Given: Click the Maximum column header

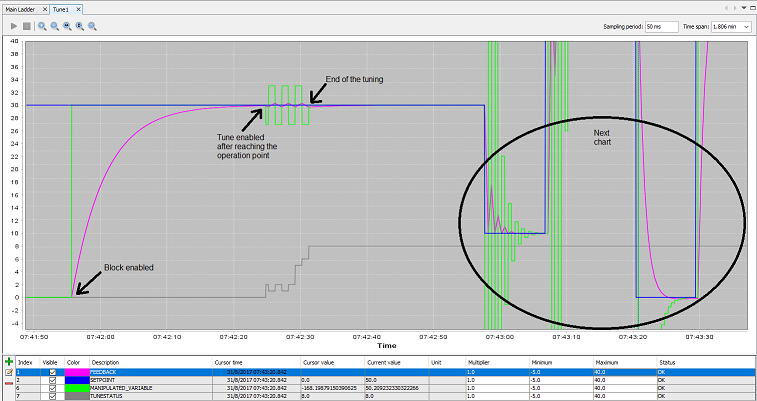Looking at the screenshot, I should click(625, 362).
